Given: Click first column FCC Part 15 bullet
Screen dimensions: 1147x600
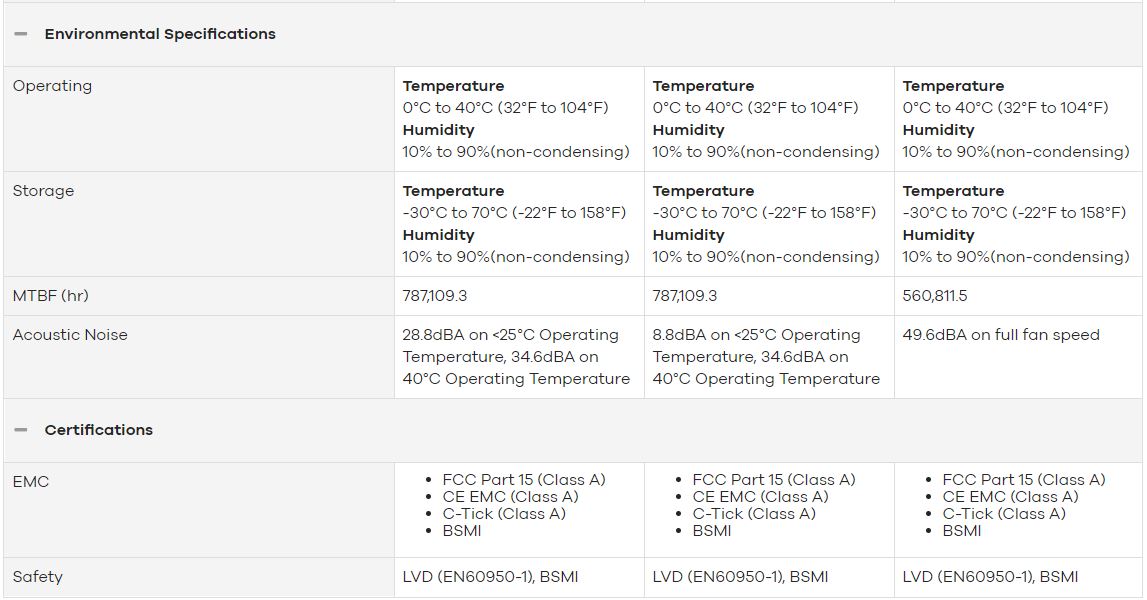Looking at the screenshot, I should point(524,480).
